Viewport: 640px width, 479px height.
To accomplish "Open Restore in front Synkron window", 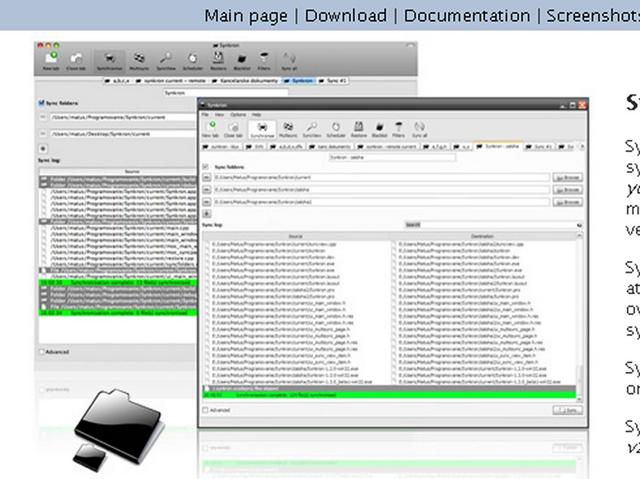I will [358, 129].
